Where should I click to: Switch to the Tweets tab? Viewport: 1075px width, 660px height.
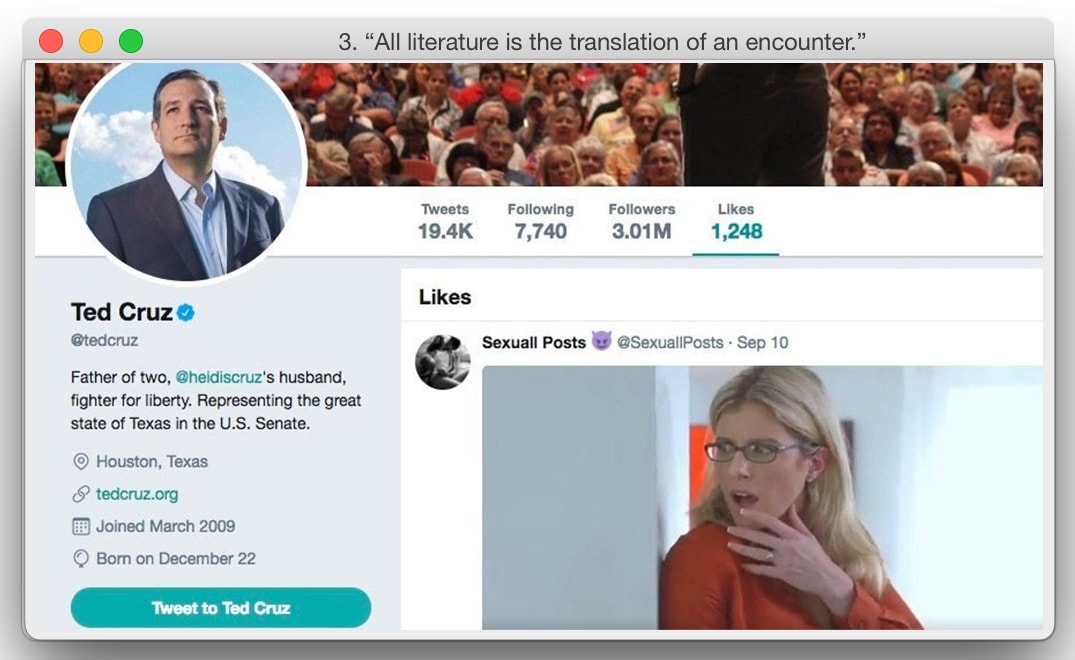(x=445, y=221)
